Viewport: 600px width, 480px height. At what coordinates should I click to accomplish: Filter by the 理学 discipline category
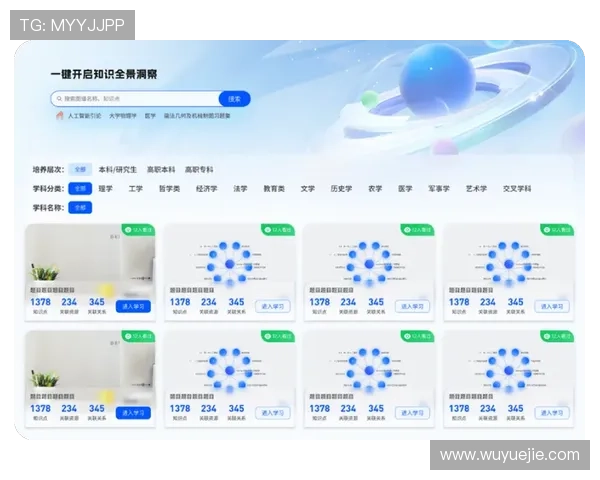(106, 188)
